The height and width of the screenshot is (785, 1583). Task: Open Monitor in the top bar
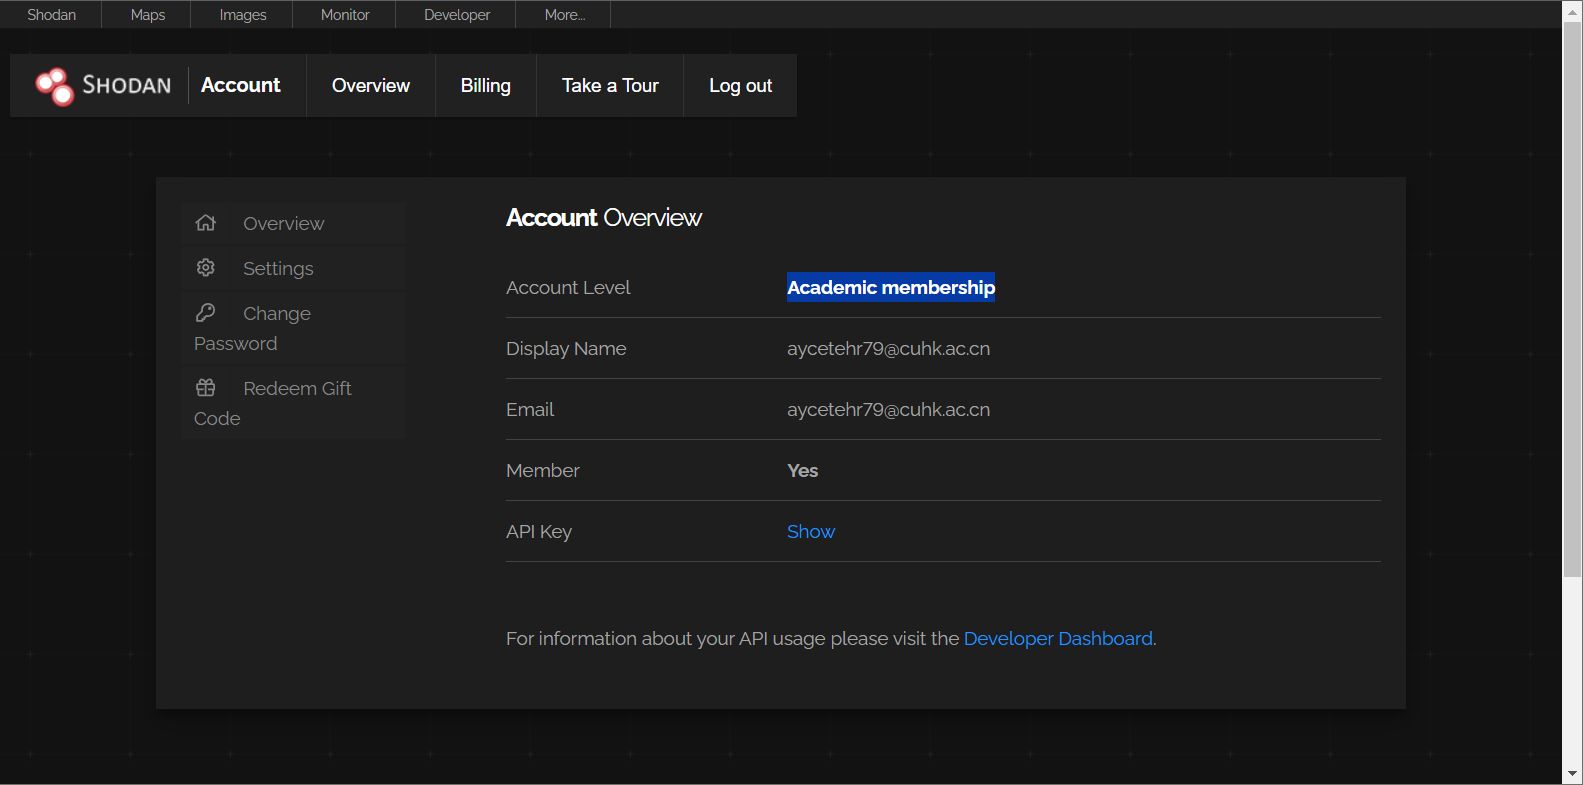tap(345, 15)
